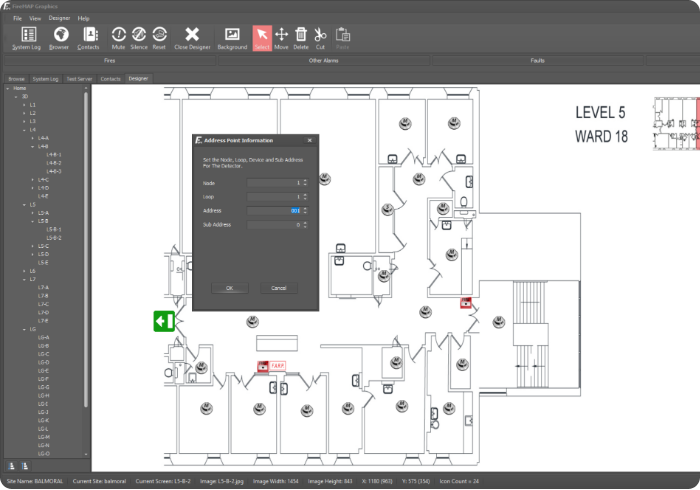Expand the L6 tree node

(x=24, y=271)
